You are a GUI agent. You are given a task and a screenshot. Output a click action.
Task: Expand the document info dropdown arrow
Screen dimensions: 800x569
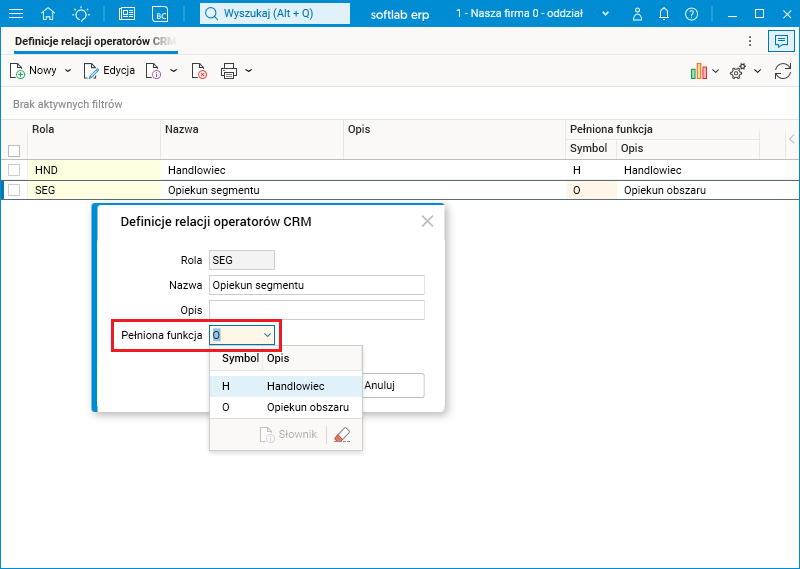[173, 71]
